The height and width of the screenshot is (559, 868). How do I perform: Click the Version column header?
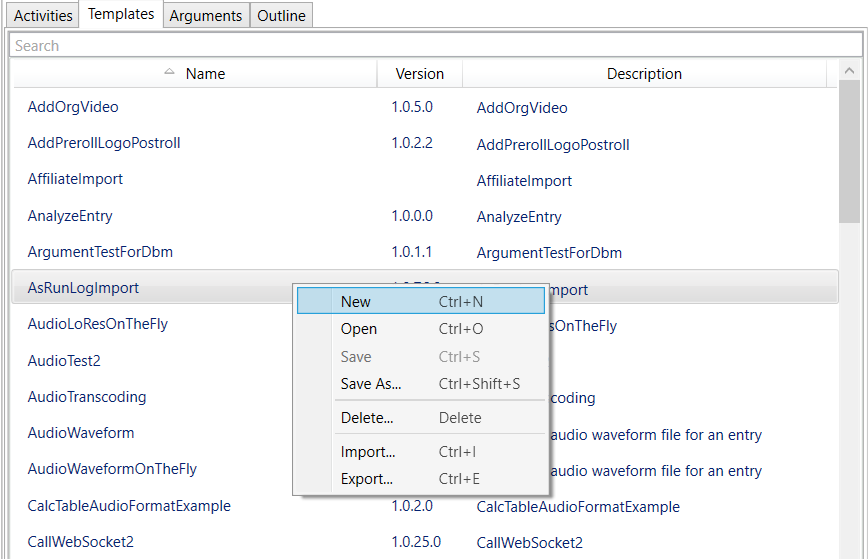[x=419, y=74]
